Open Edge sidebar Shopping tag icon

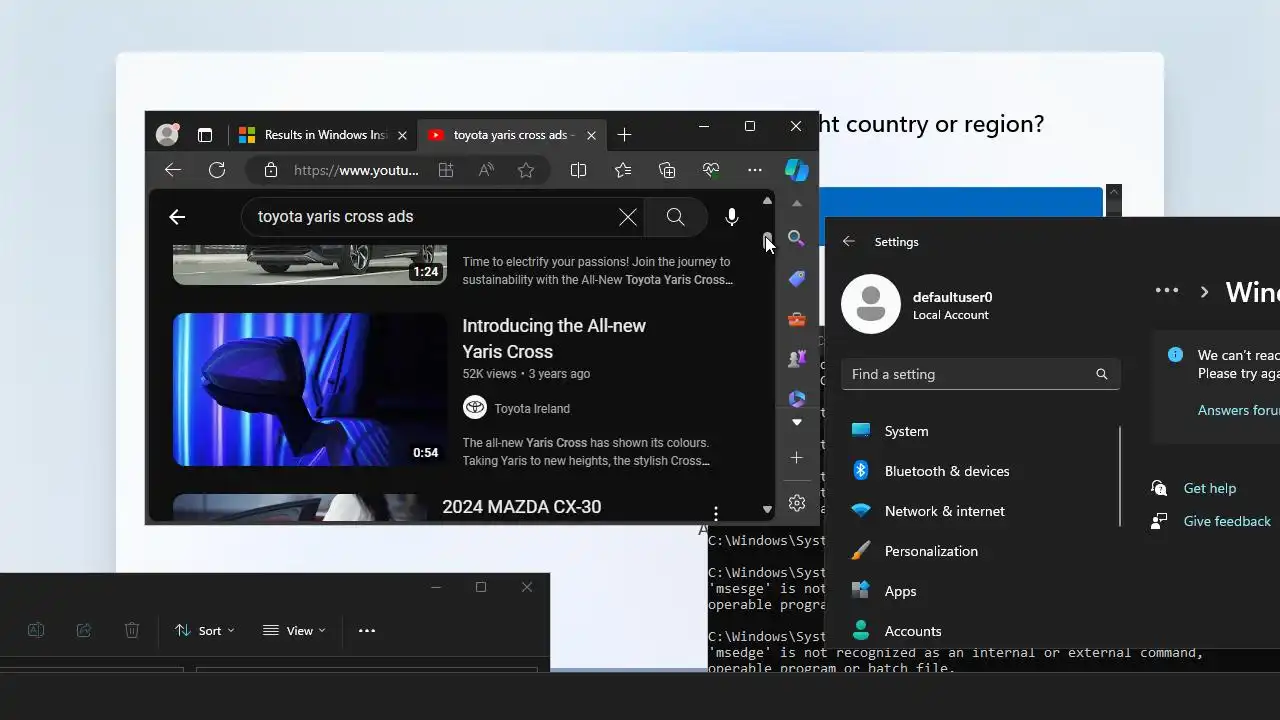coord(797,279)
